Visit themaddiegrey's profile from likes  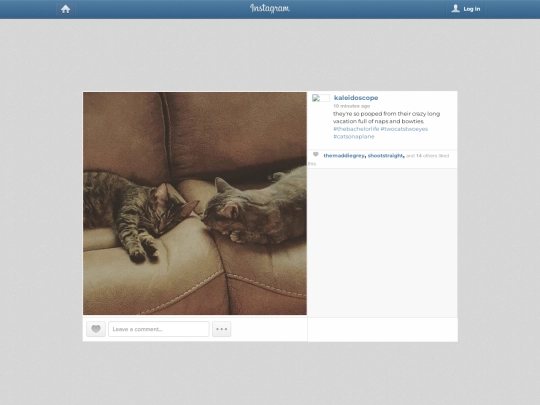pos(344,156)
